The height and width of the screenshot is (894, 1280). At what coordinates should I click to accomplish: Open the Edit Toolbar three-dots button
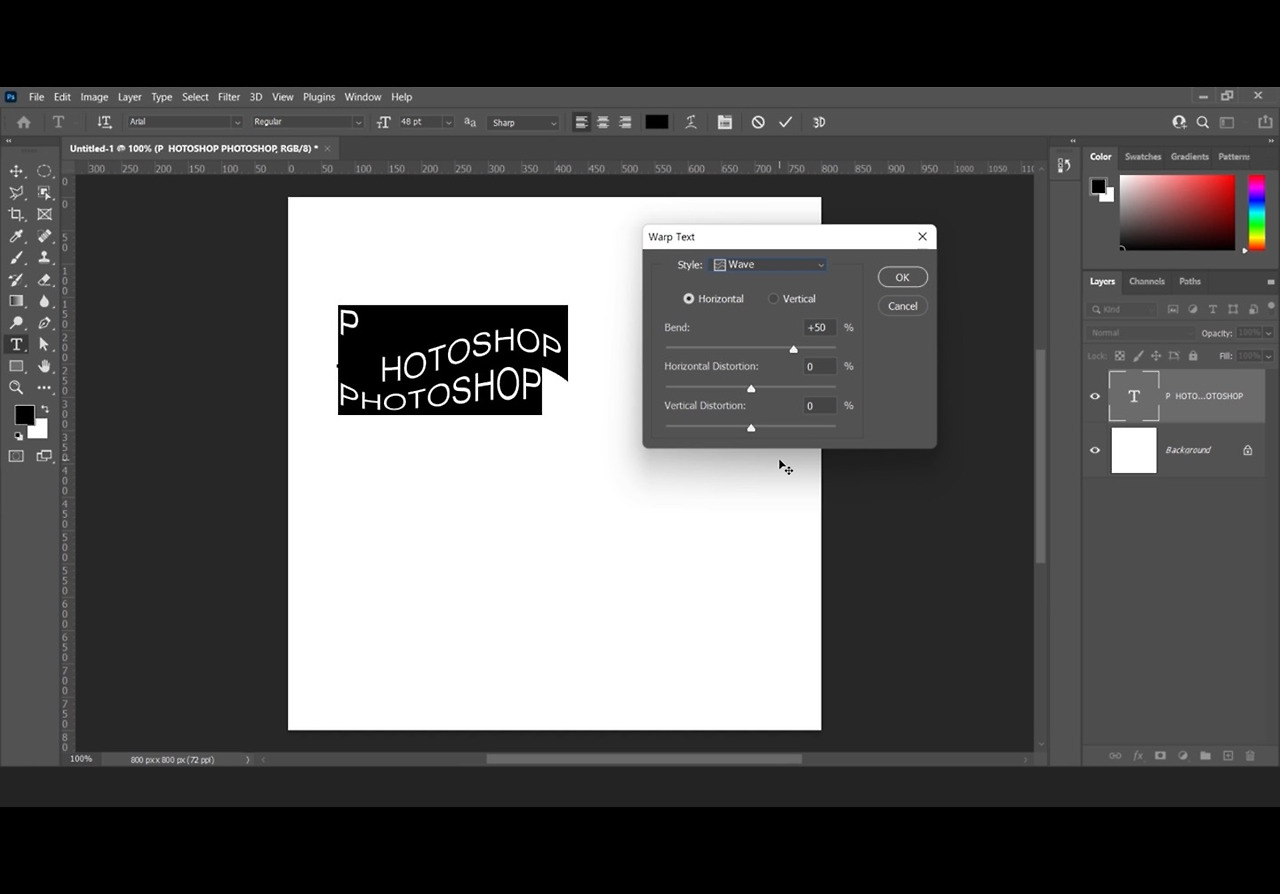pyautogui.click(x=45, y=388)
